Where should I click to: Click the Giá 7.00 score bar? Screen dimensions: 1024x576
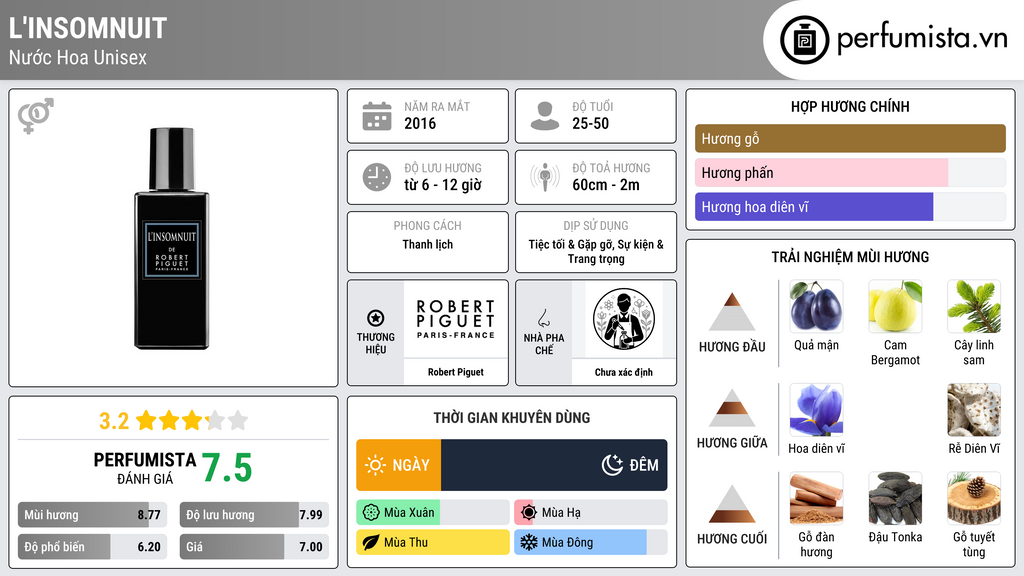254,547
